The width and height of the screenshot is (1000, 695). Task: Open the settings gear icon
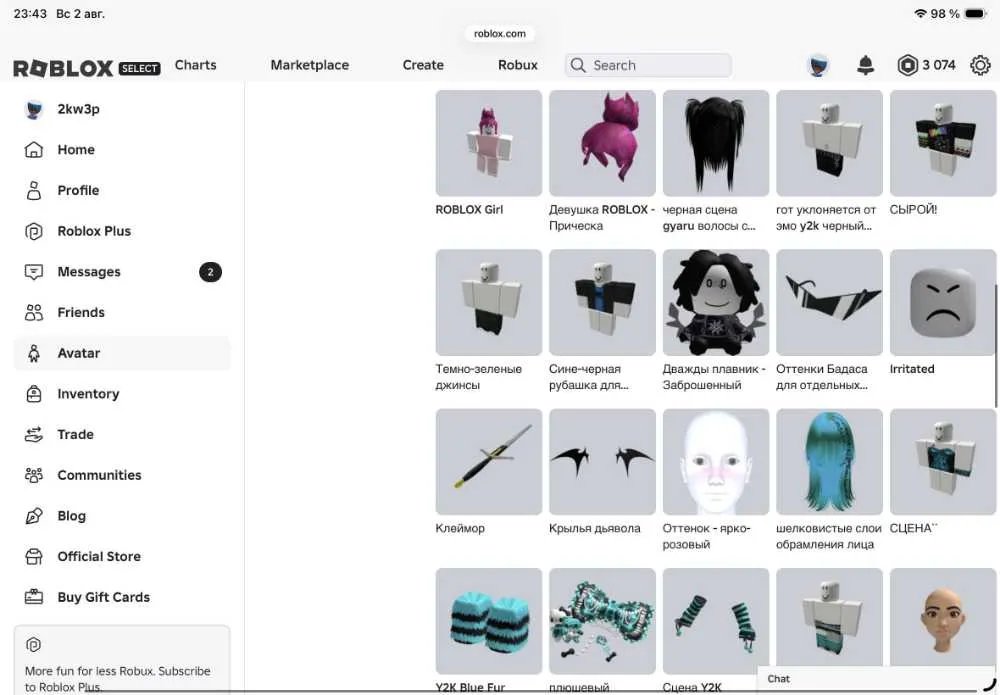pos(980,65)
